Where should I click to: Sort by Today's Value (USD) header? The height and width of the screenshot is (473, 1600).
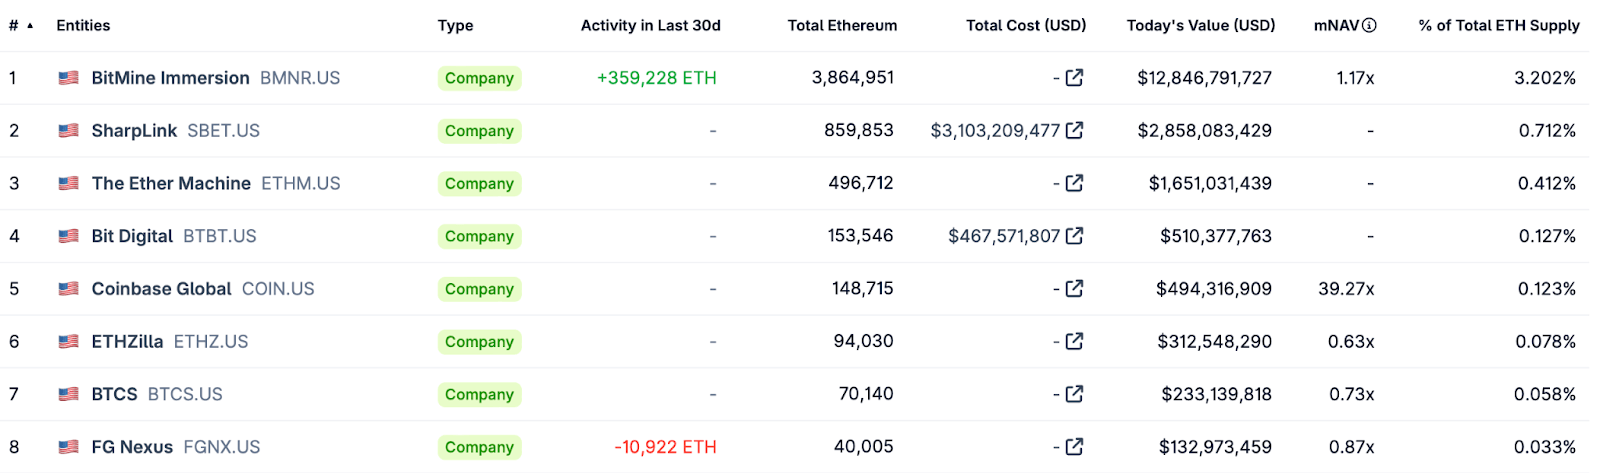click(1200, 26)
